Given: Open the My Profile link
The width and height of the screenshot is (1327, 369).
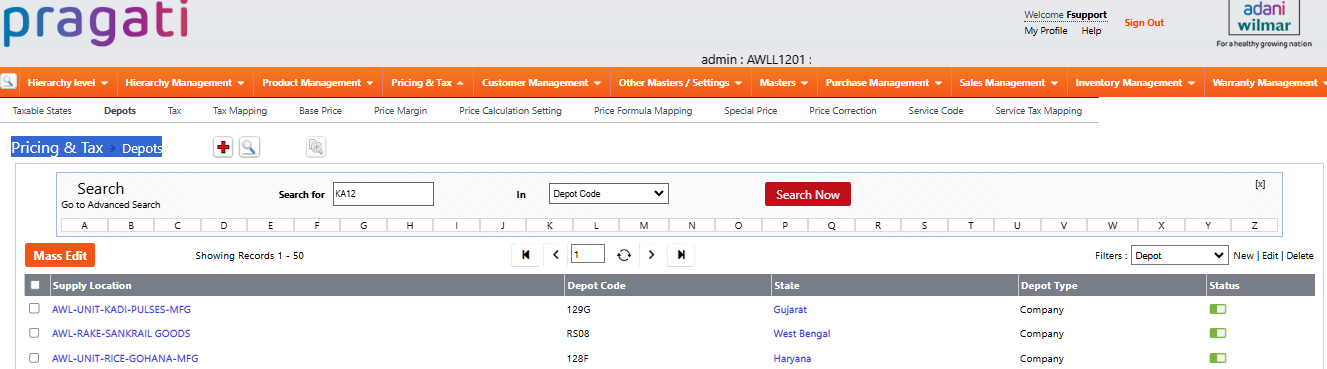Looking at the screenshot, I should 1046,31.
